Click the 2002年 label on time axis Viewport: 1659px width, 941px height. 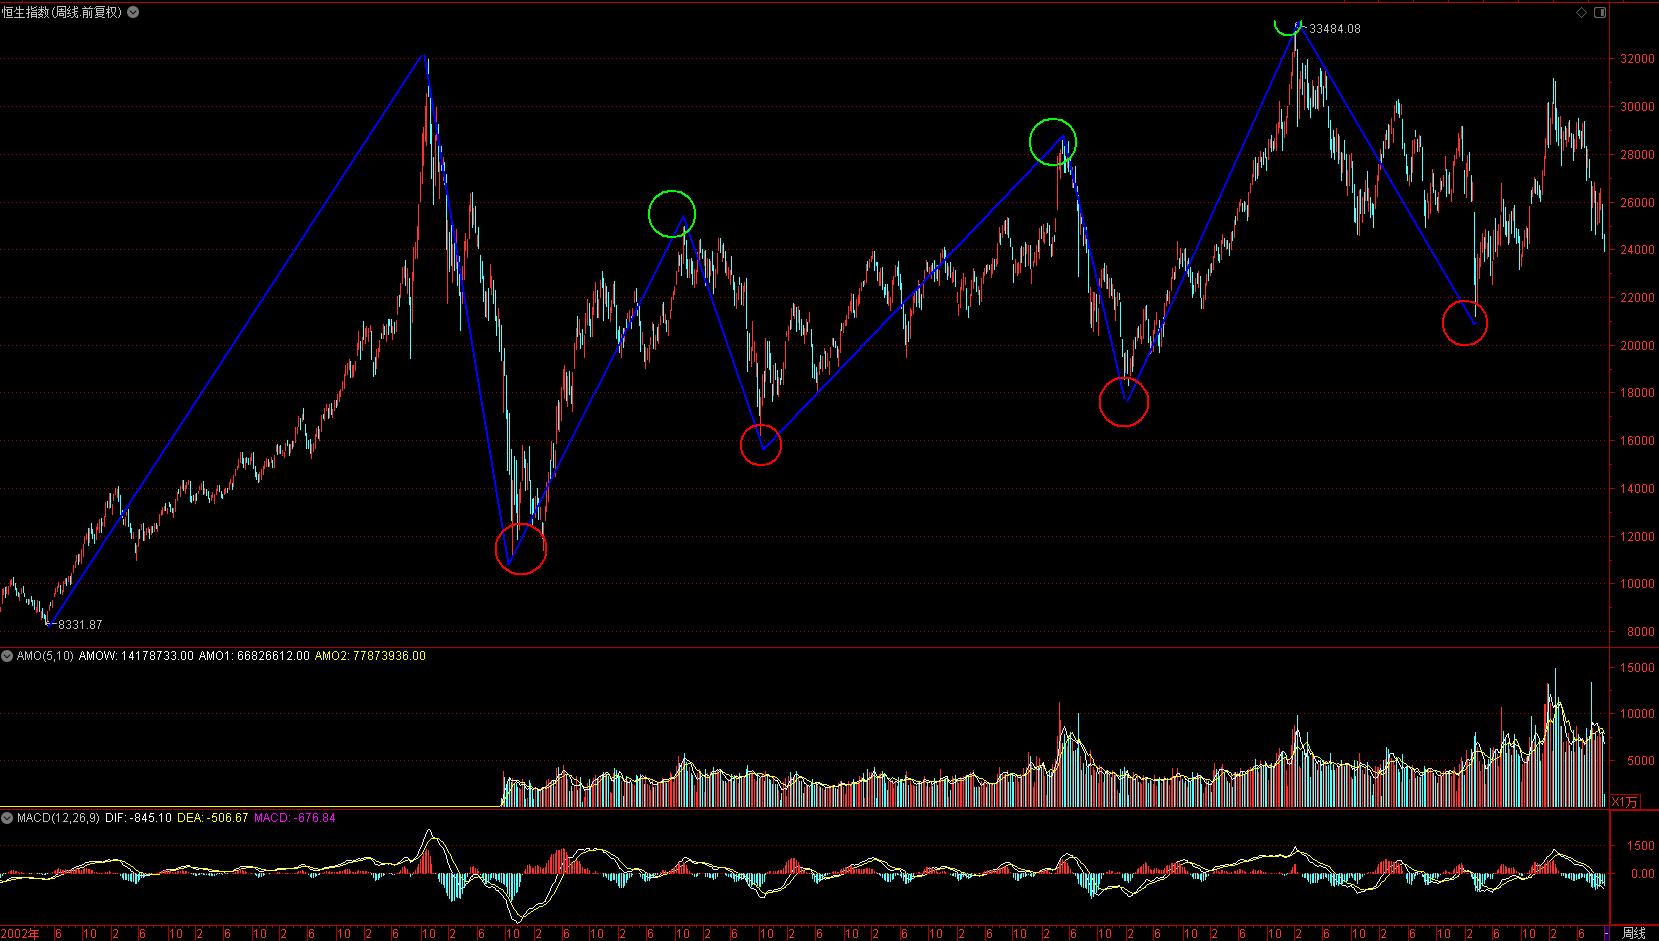click(20, 934)
